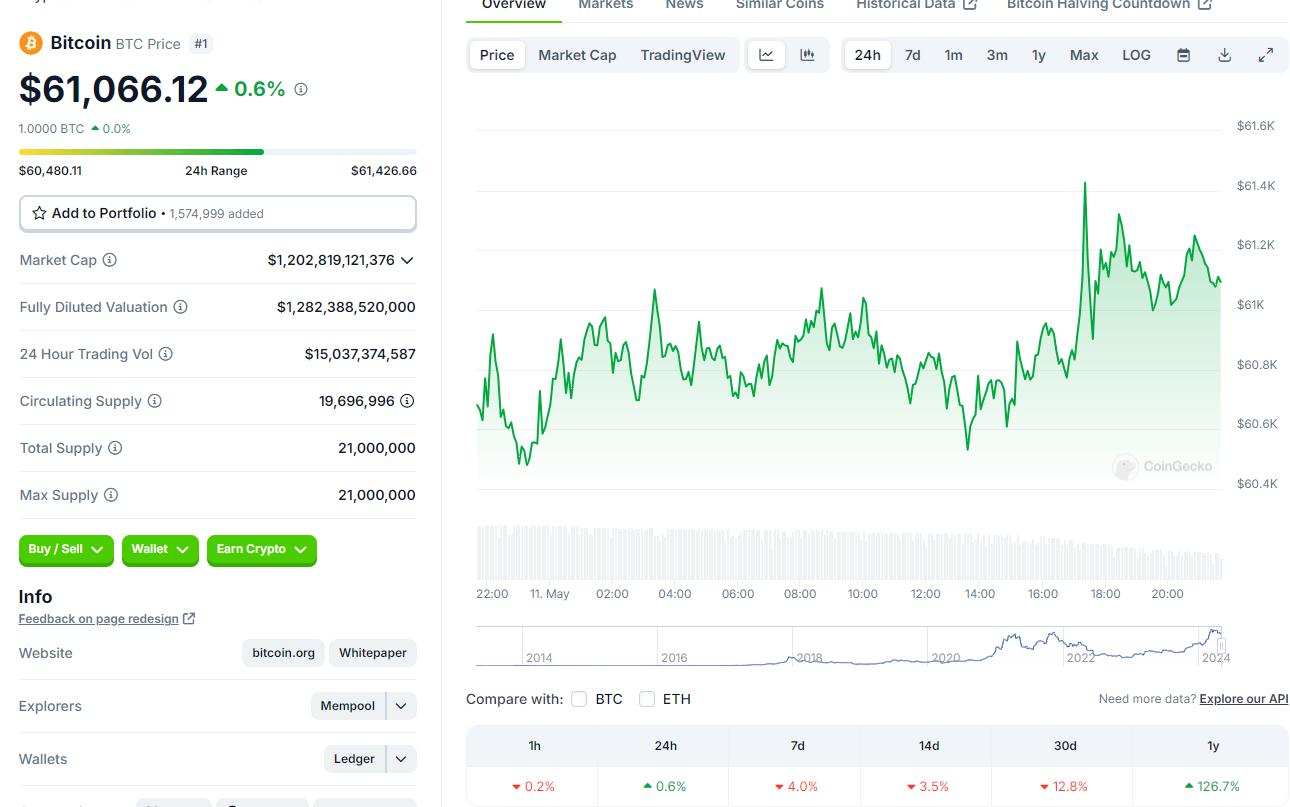Click external link icon beside Bitcoin Halving Countdown
The height and width of the screenshot is (807, 1290).
point(1205,5)
